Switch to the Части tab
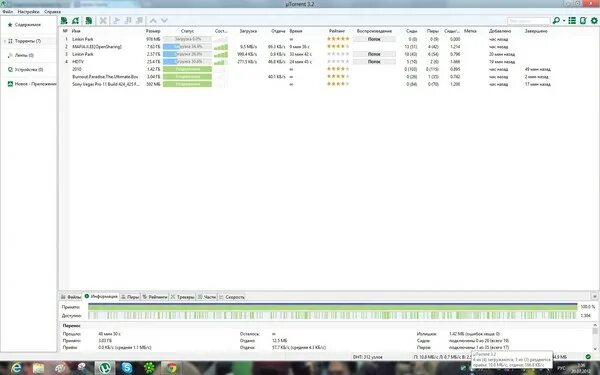Viewport: 600px width, 375px height. [207, 297]
